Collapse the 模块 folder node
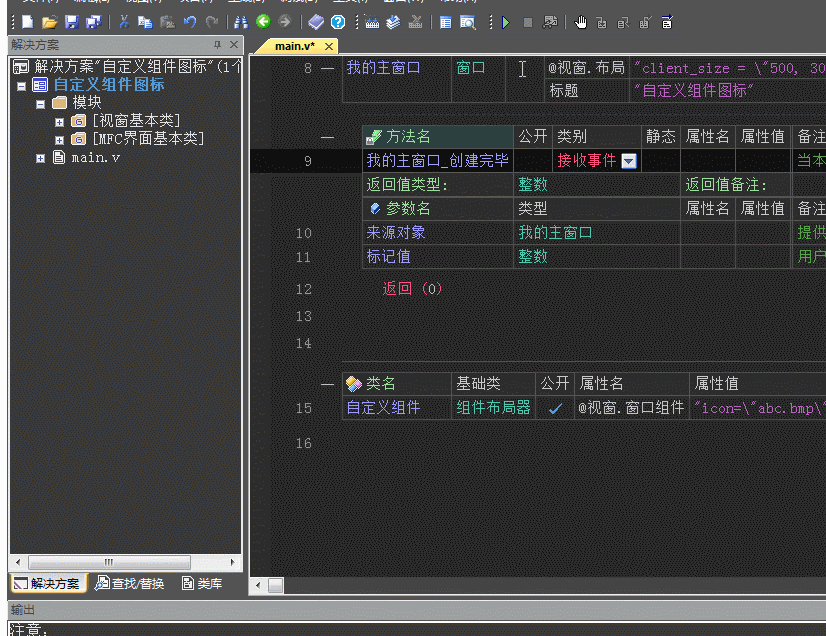The width and height of the screenshot is (826, 636). [x=41, y=104]
